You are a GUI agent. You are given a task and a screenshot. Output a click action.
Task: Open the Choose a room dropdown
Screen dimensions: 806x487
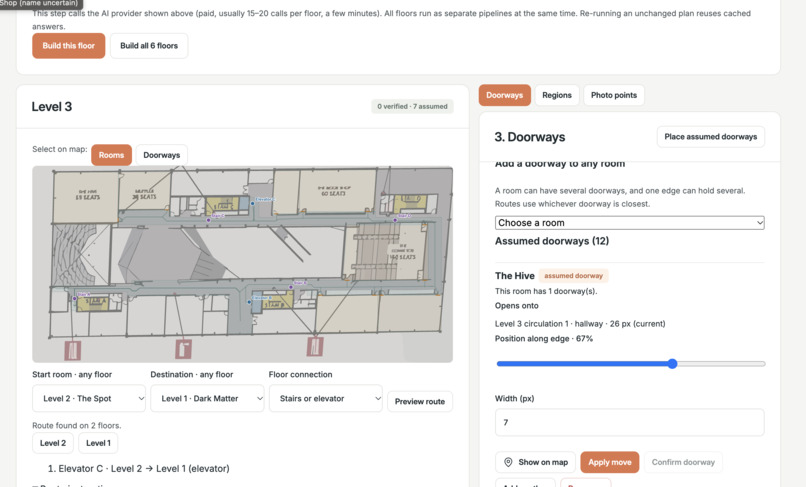[630, 223]
